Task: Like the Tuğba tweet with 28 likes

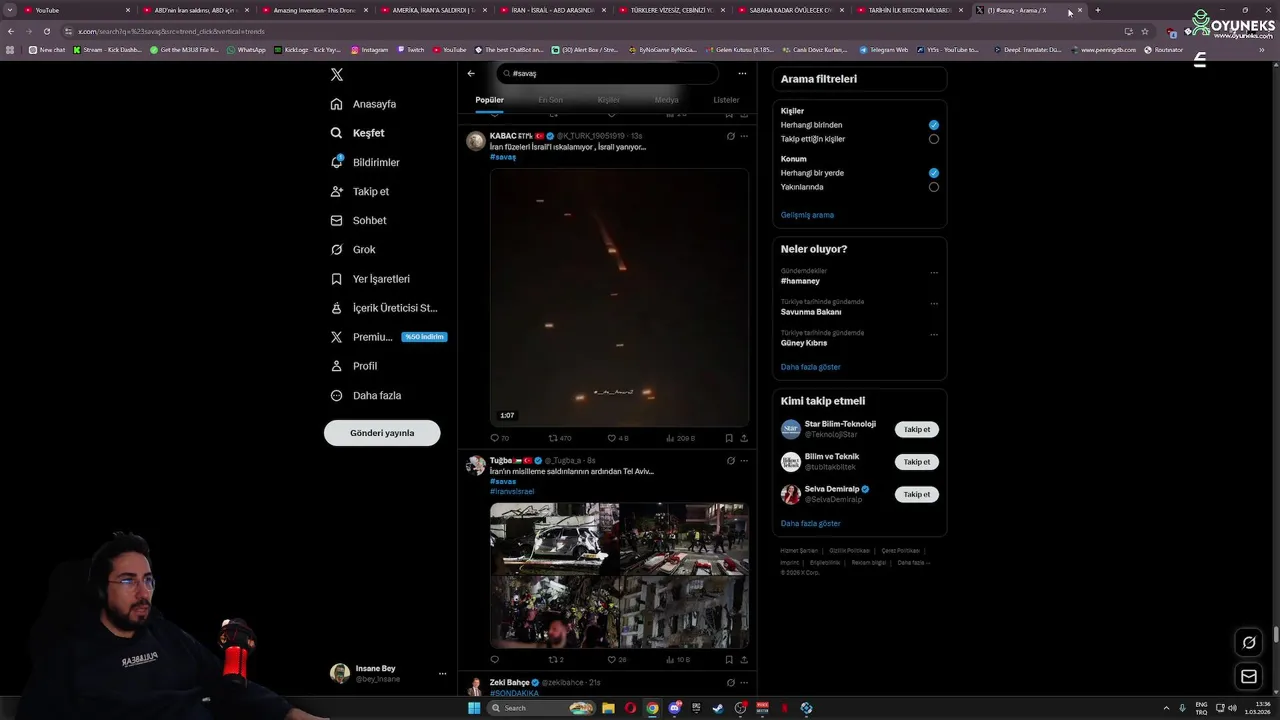Action: coord(617,660)
